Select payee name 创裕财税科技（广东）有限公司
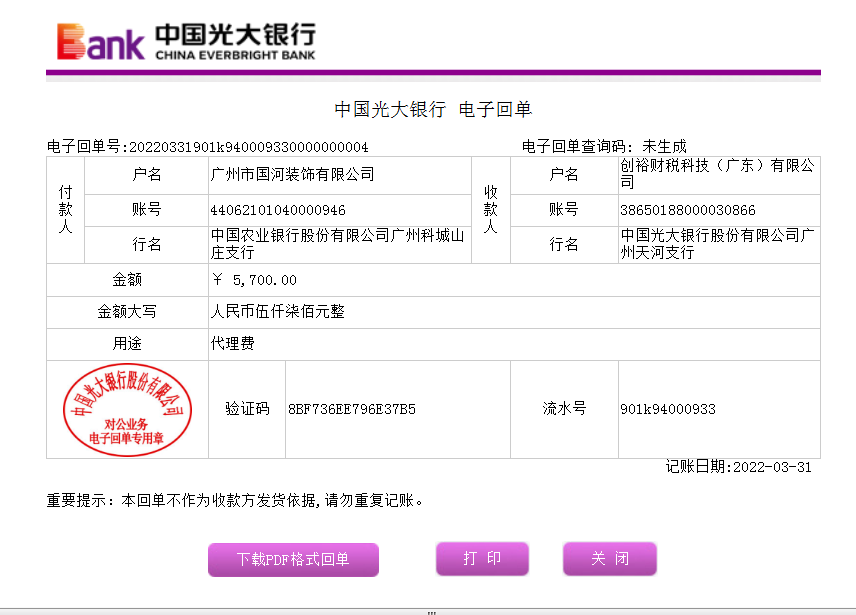 [x=717, y=174]
